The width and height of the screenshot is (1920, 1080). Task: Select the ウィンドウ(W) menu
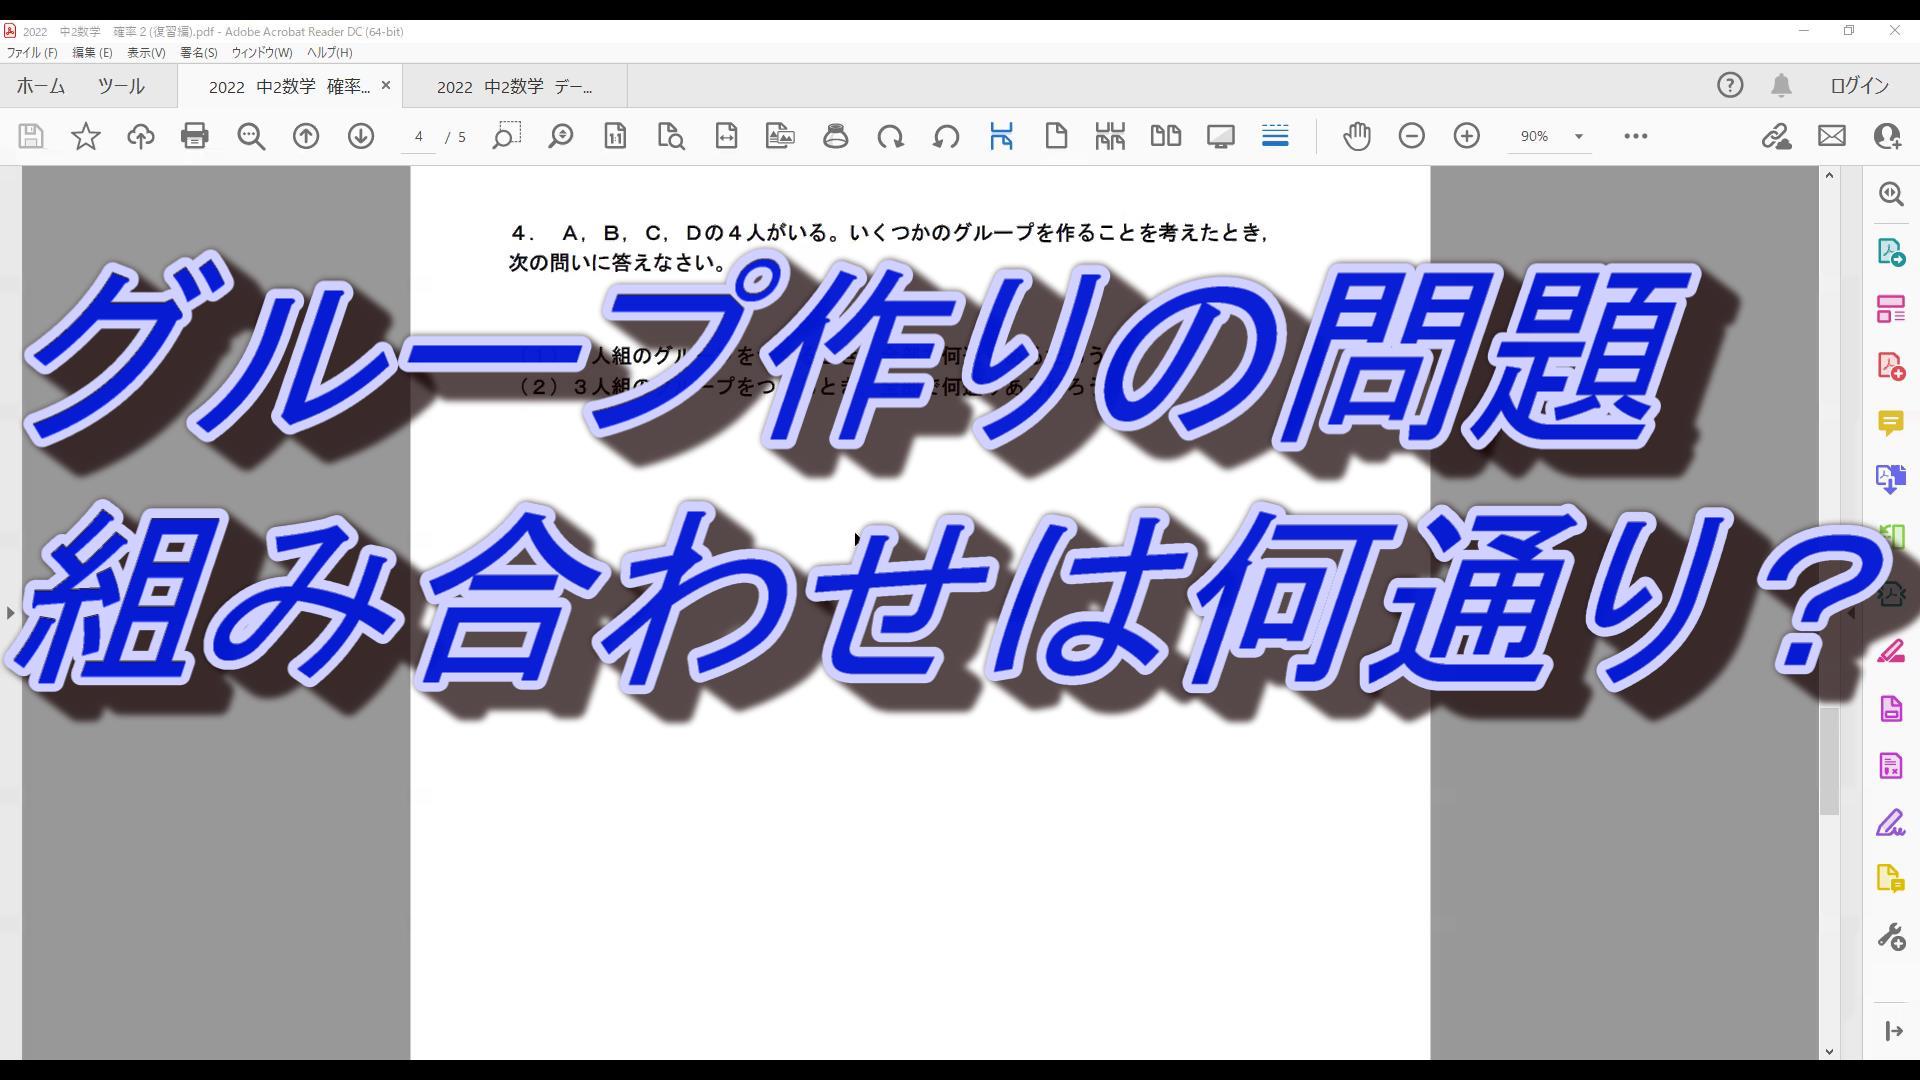[260, 53]
